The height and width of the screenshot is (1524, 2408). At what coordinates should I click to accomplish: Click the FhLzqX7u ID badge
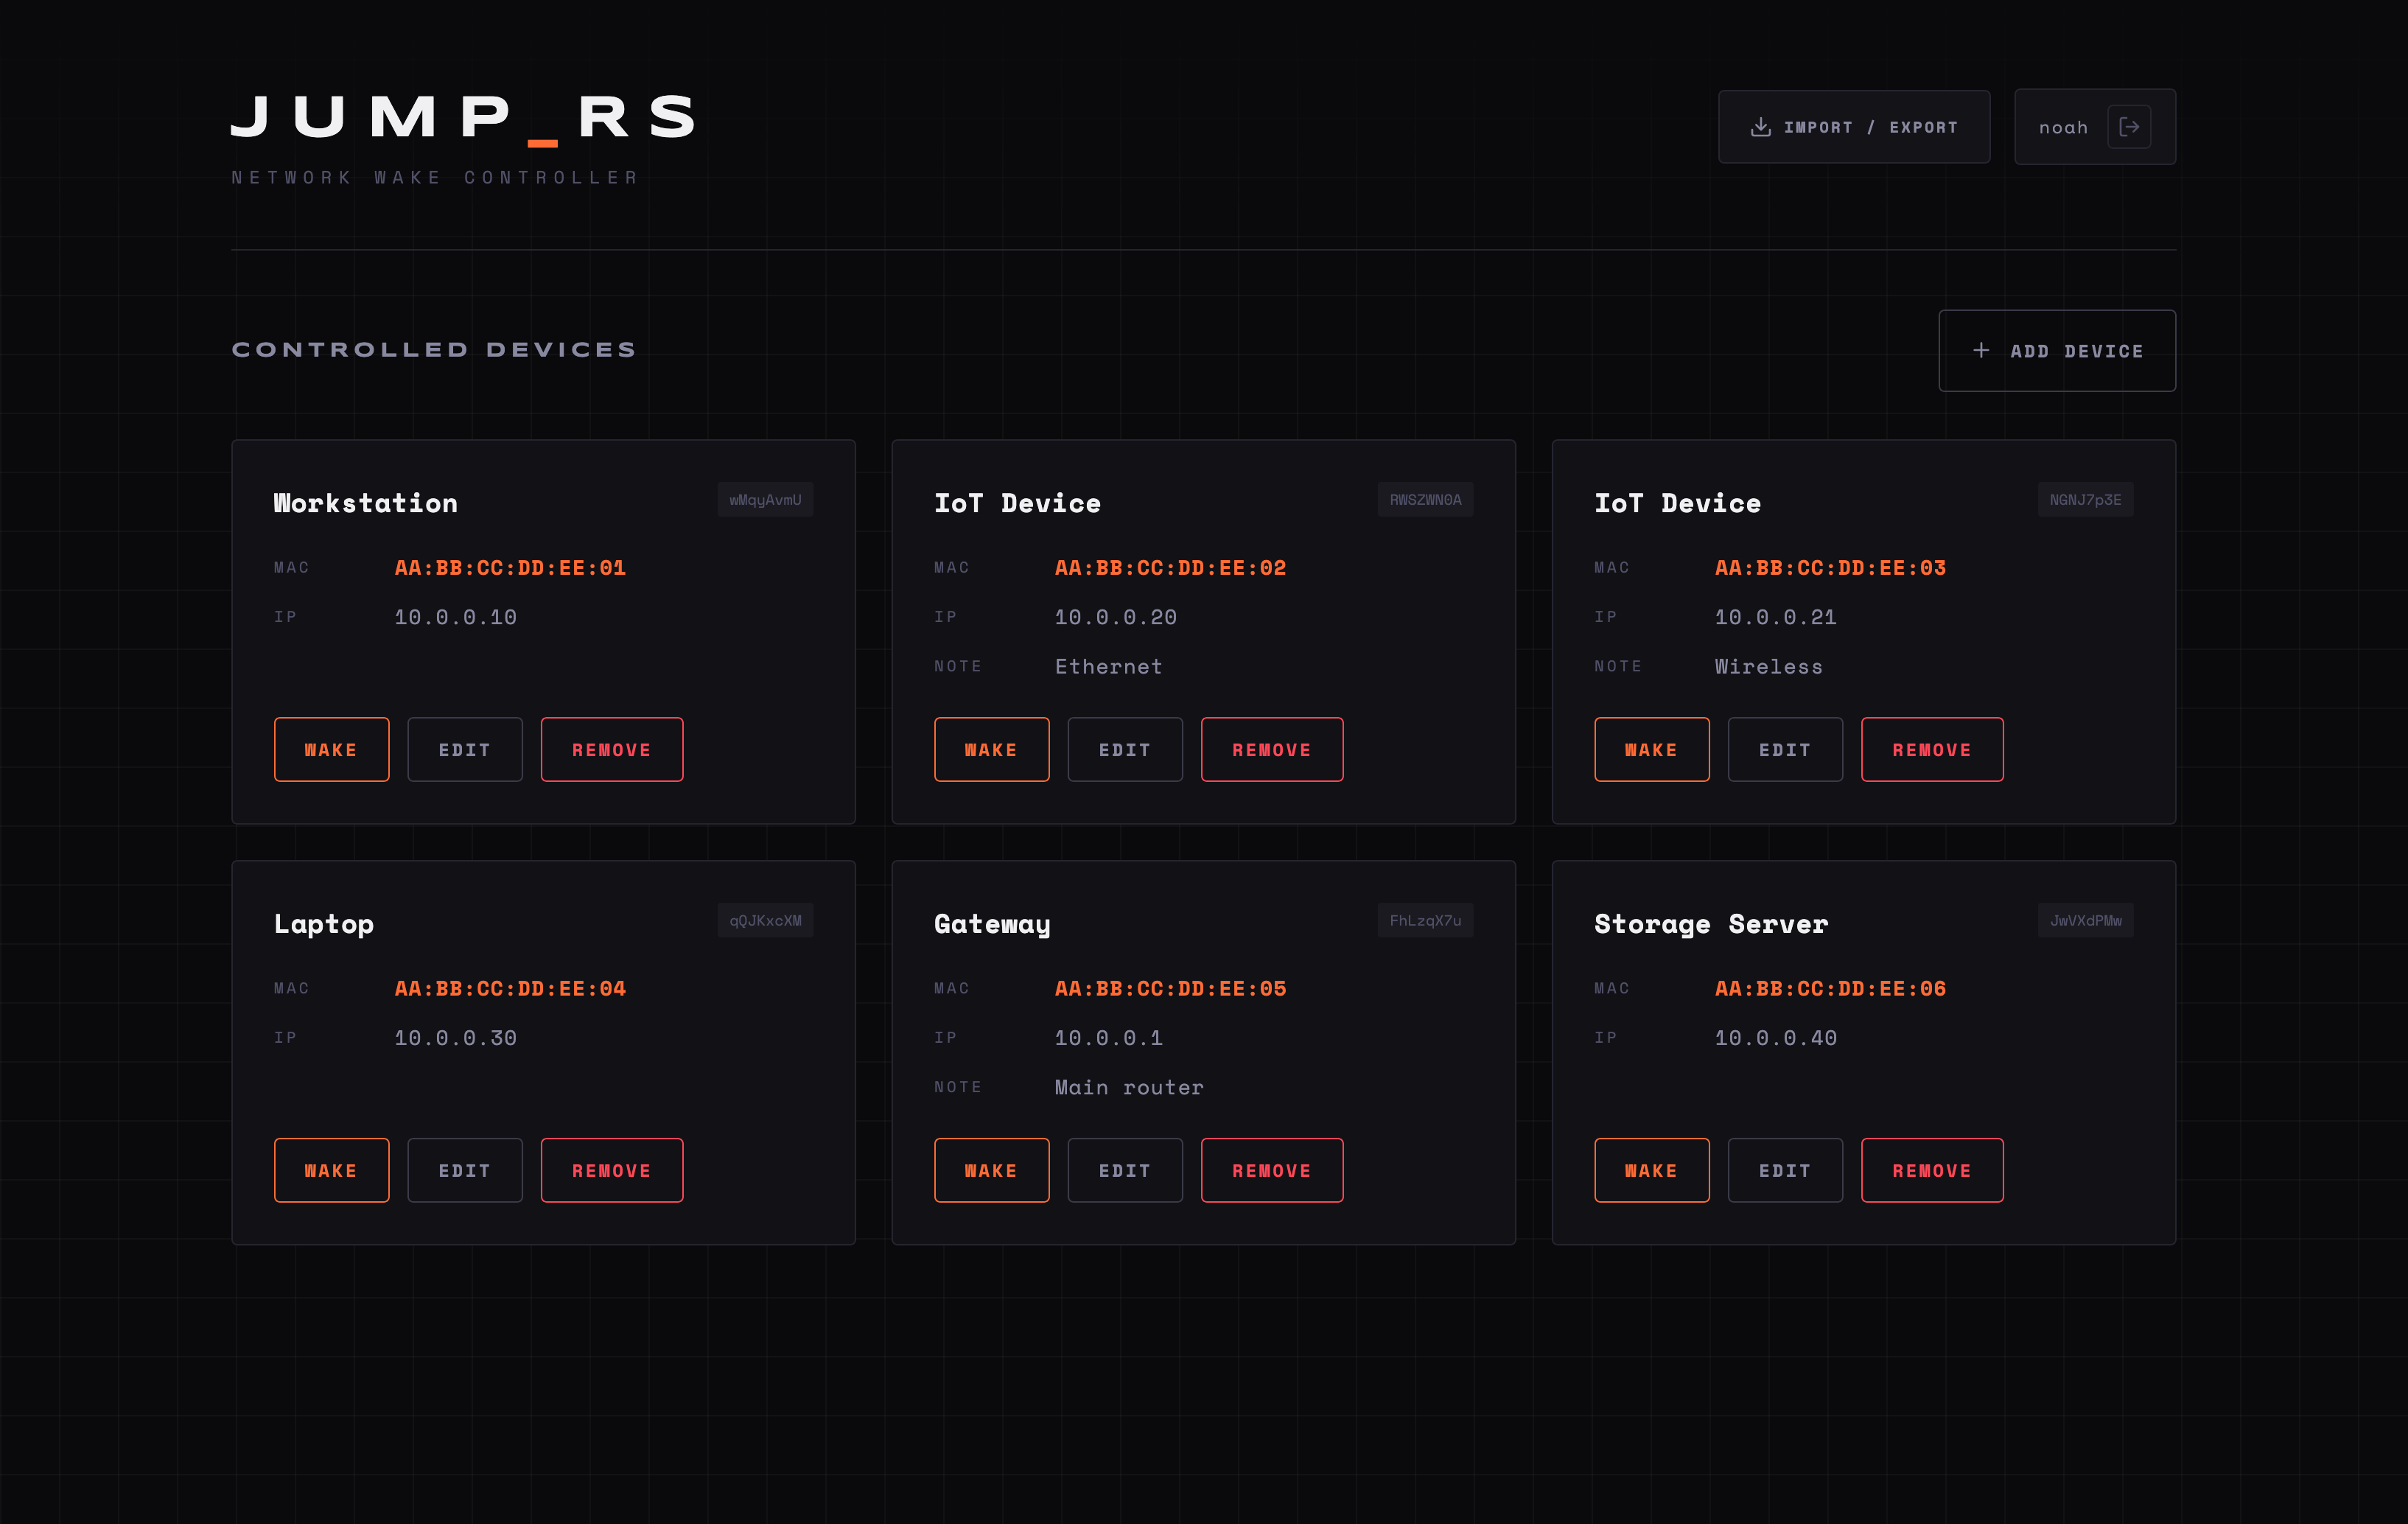click(1425, 920)
